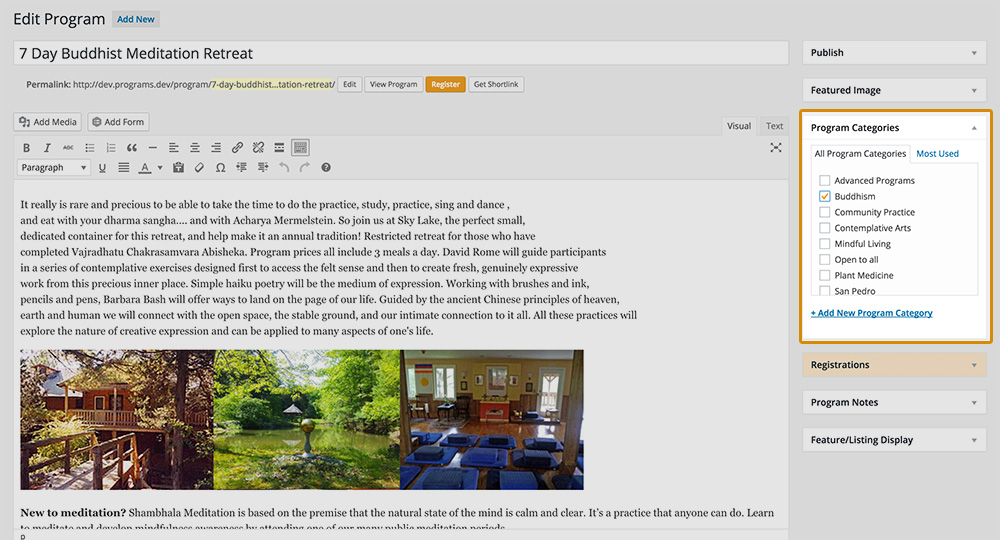Apply blockquote formatting
This screenshot has height=540, width=1000.
pos(131,147)
